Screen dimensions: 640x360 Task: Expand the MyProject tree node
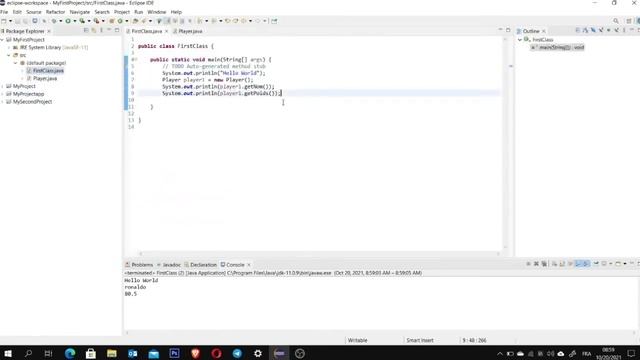click(2, 86)
